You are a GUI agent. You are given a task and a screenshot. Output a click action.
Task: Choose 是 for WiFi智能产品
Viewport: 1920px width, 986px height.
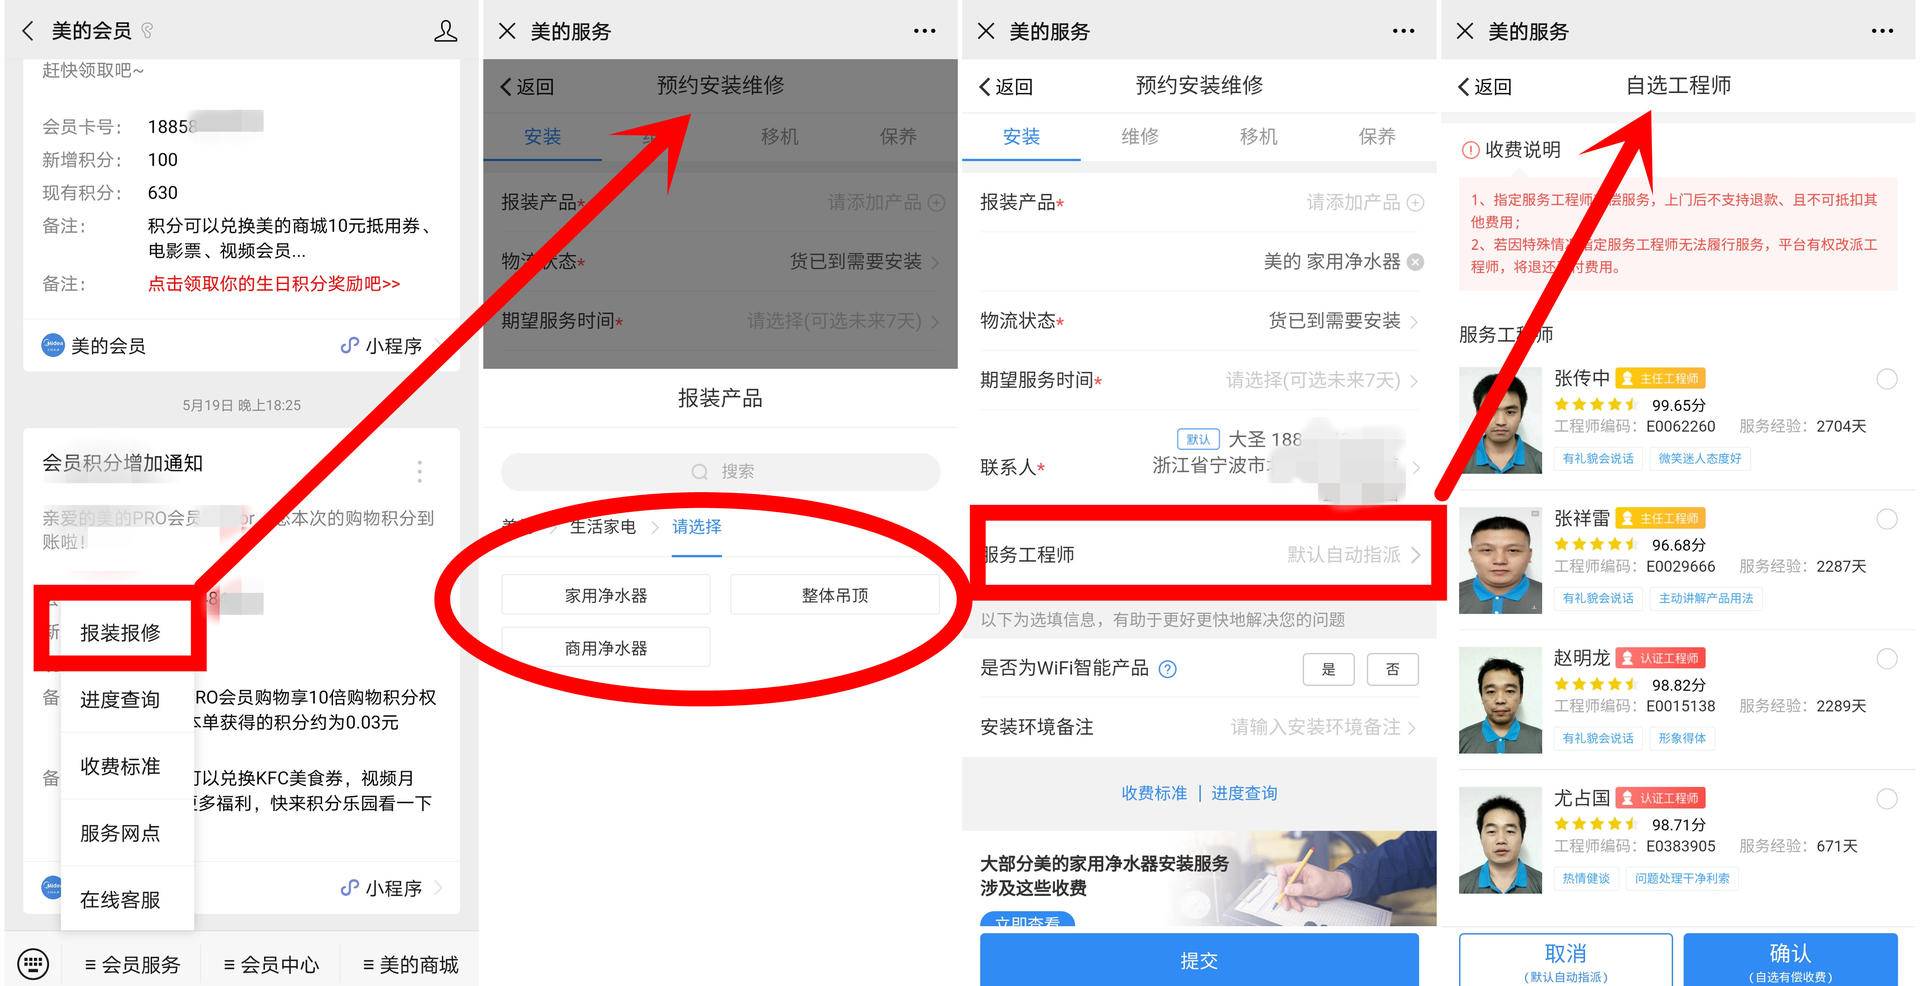[1328, 669]
